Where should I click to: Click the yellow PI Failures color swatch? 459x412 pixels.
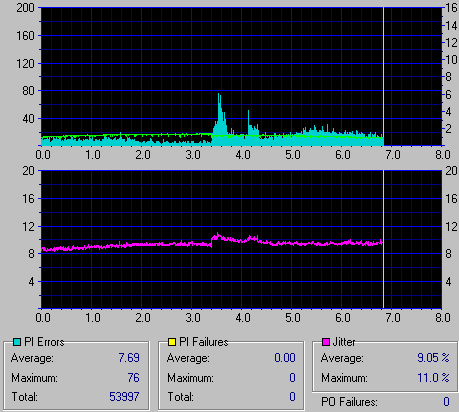[x=172, y=342]
